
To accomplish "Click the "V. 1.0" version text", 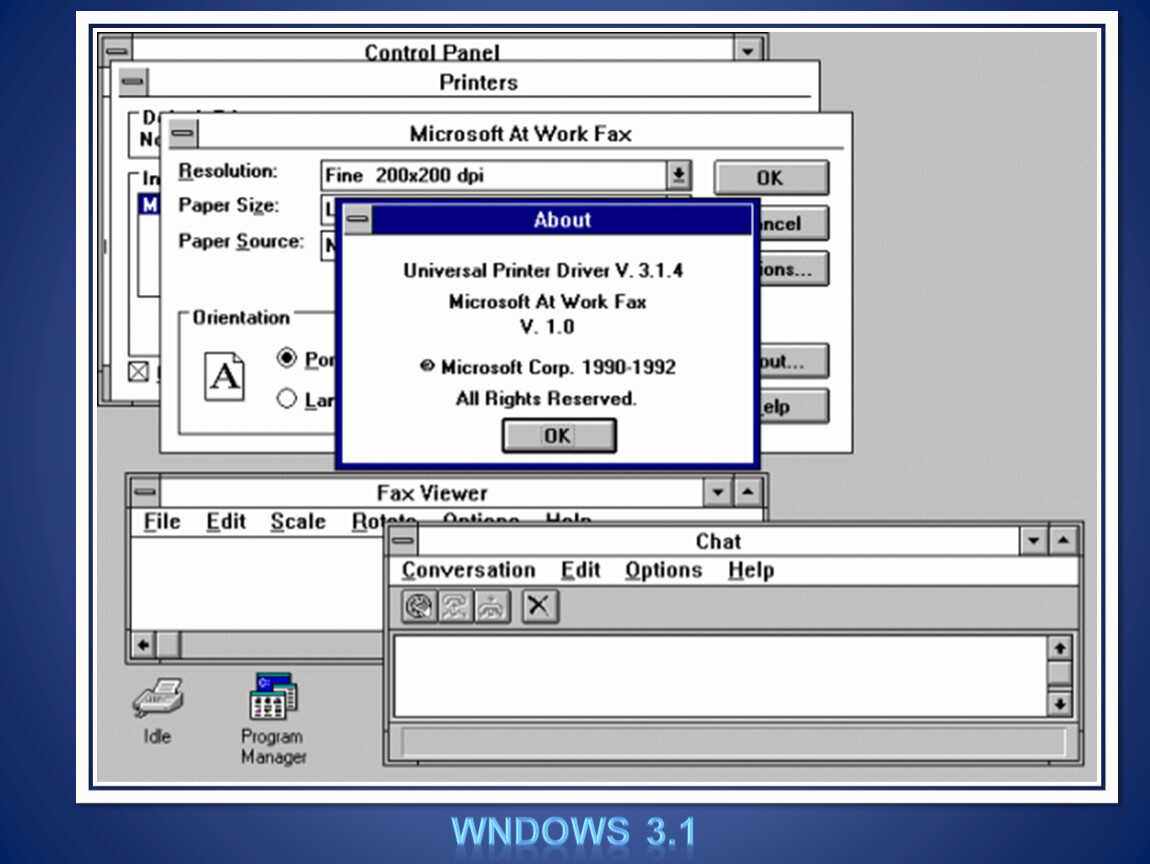I will (547, 326).
